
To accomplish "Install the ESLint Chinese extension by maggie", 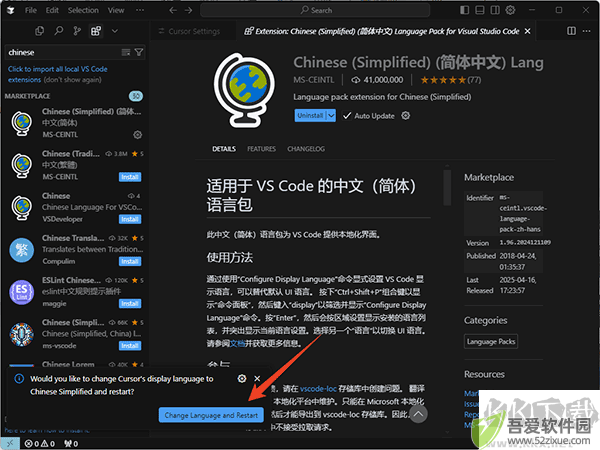I will pyautogui.click(x=130, y=303).
